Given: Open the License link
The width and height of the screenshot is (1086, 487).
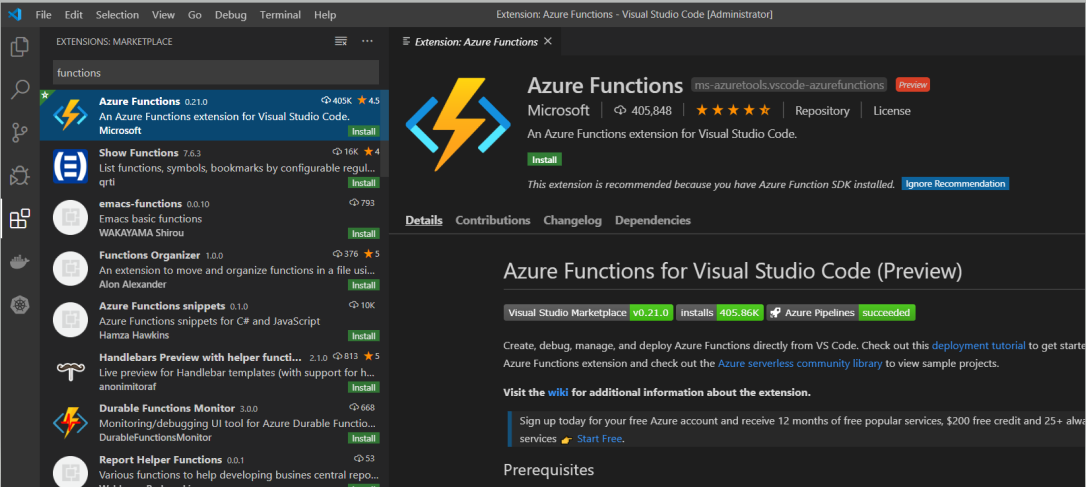Looking at the screenshot, I should click(891, 110).
